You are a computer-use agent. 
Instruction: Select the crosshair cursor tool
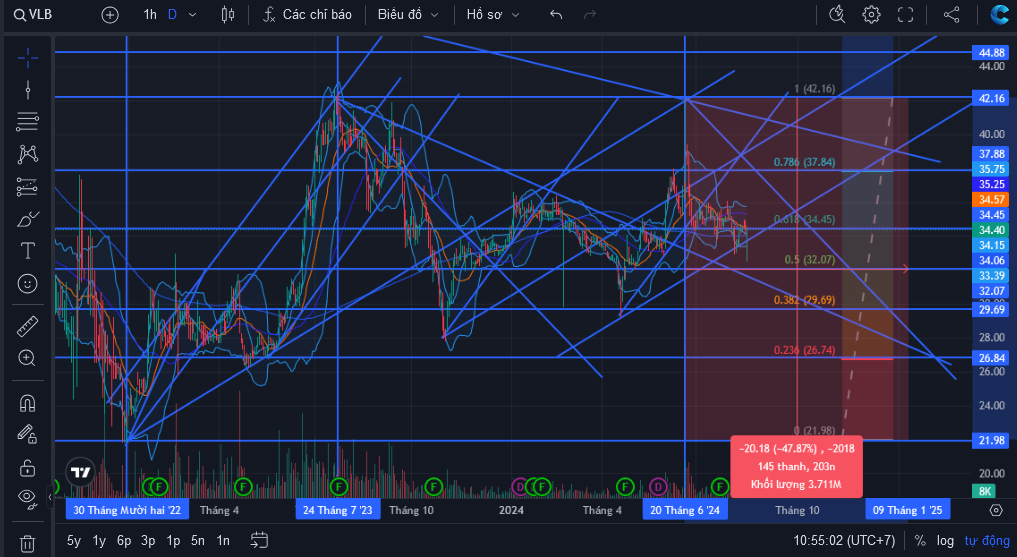tap(27, 59)
